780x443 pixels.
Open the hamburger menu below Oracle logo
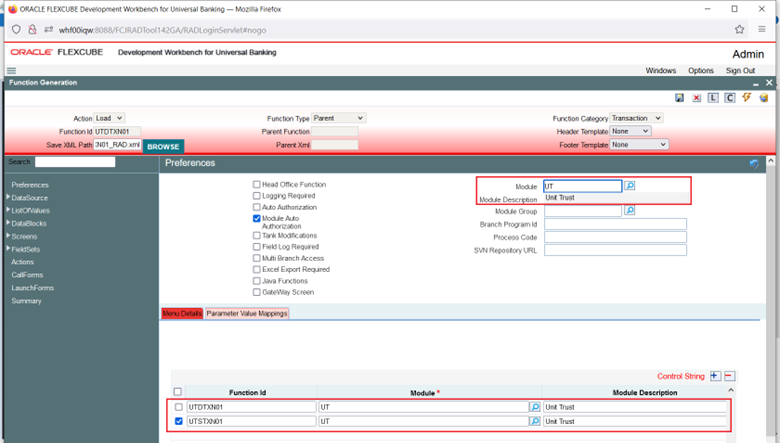tap(11, 71)
